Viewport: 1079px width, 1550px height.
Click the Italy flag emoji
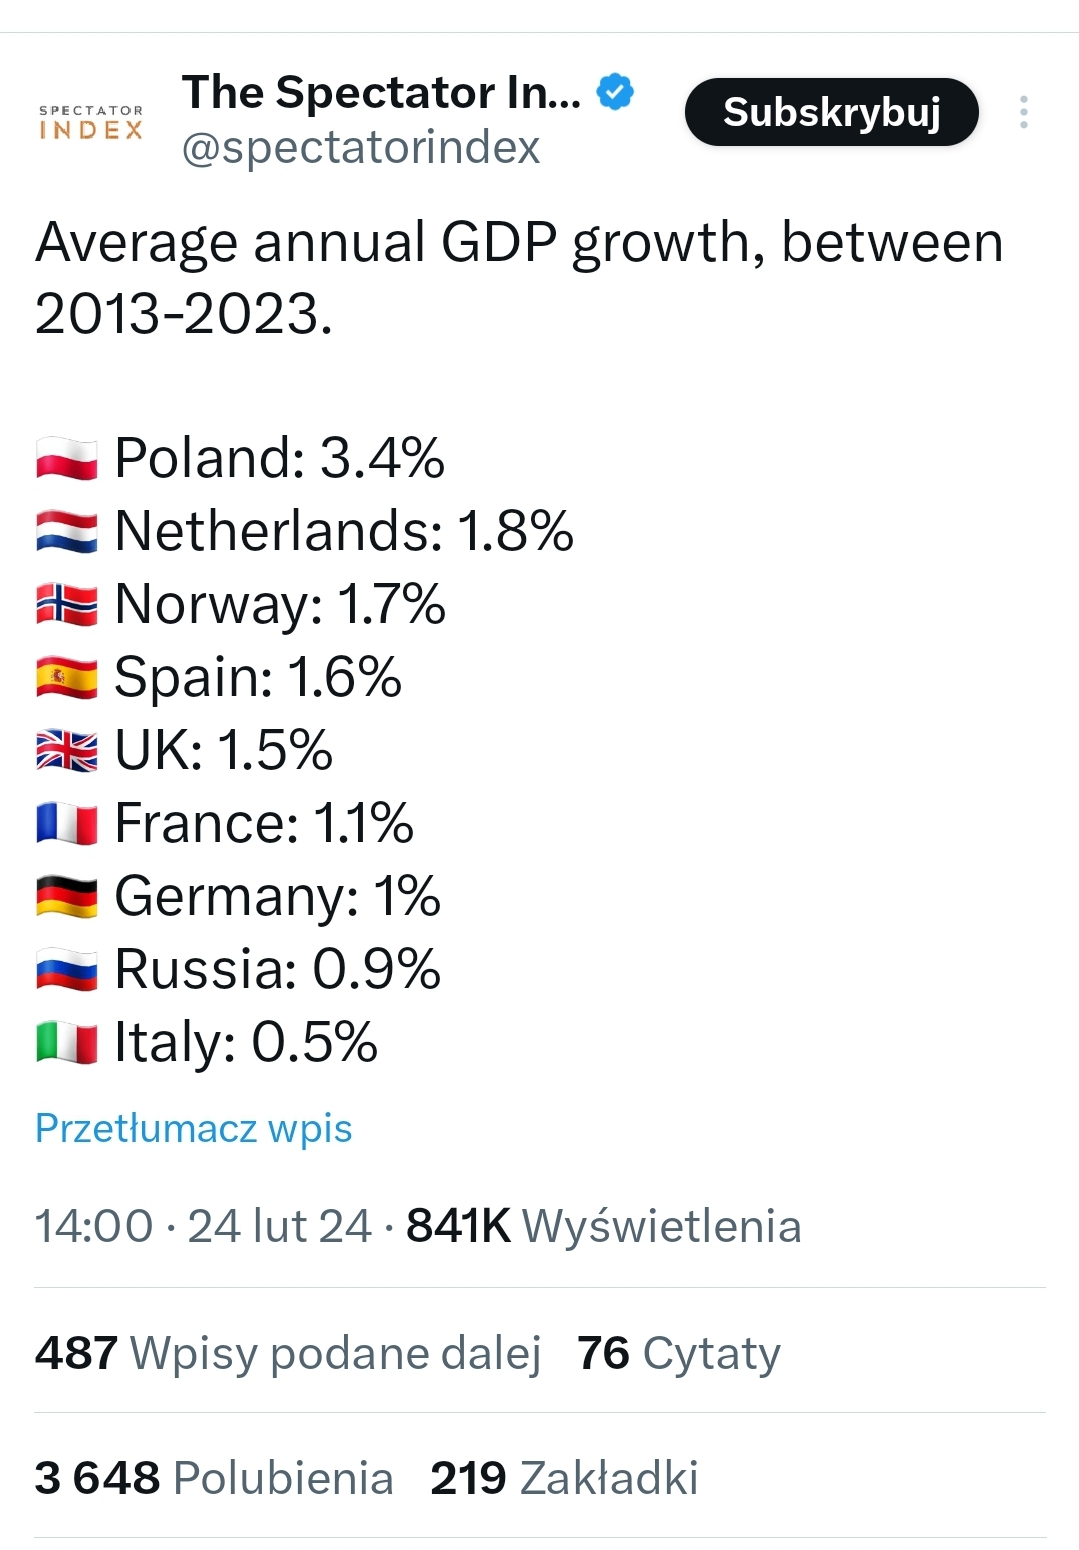point(67,1043)
